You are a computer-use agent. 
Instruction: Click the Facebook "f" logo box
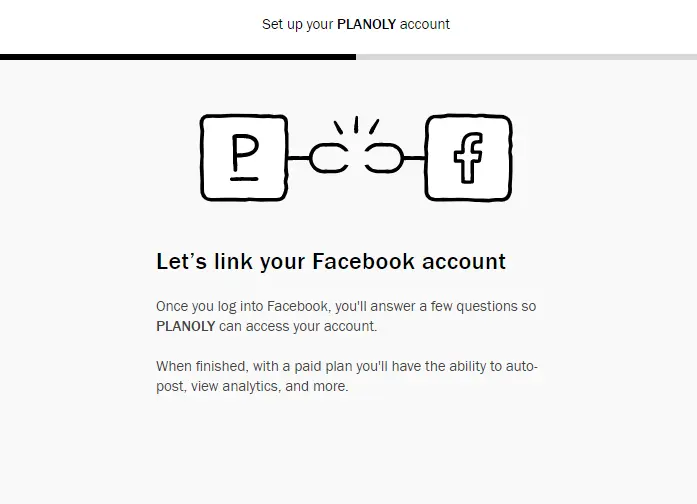click(x=468, y=158)
